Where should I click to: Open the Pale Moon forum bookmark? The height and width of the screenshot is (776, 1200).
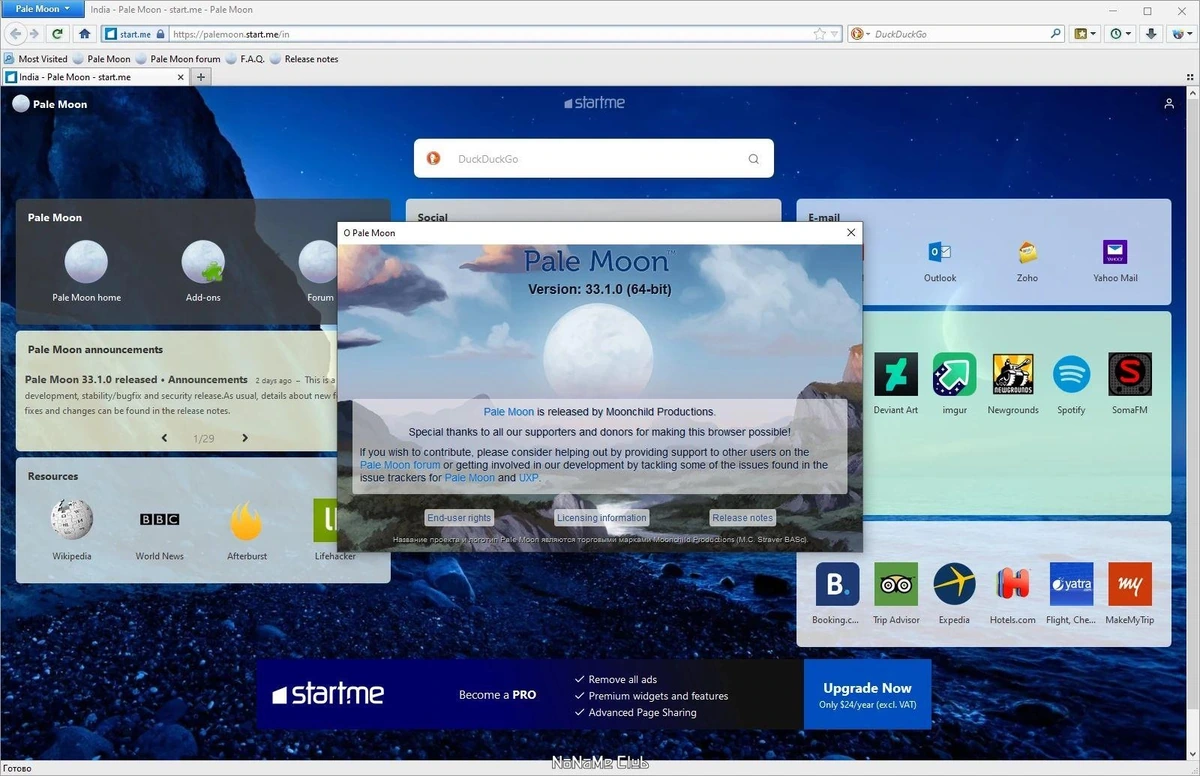click(x=178, y=59)
